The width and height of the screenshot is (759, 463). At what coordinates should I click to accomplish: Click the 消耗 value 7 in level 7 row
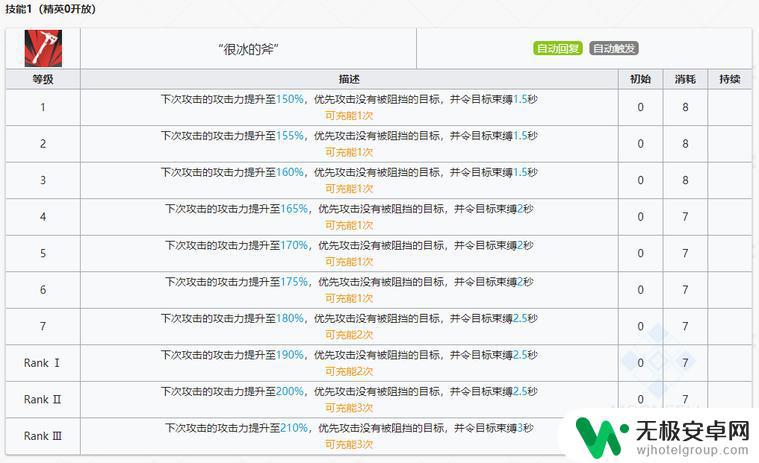click(x=685, y=327)
